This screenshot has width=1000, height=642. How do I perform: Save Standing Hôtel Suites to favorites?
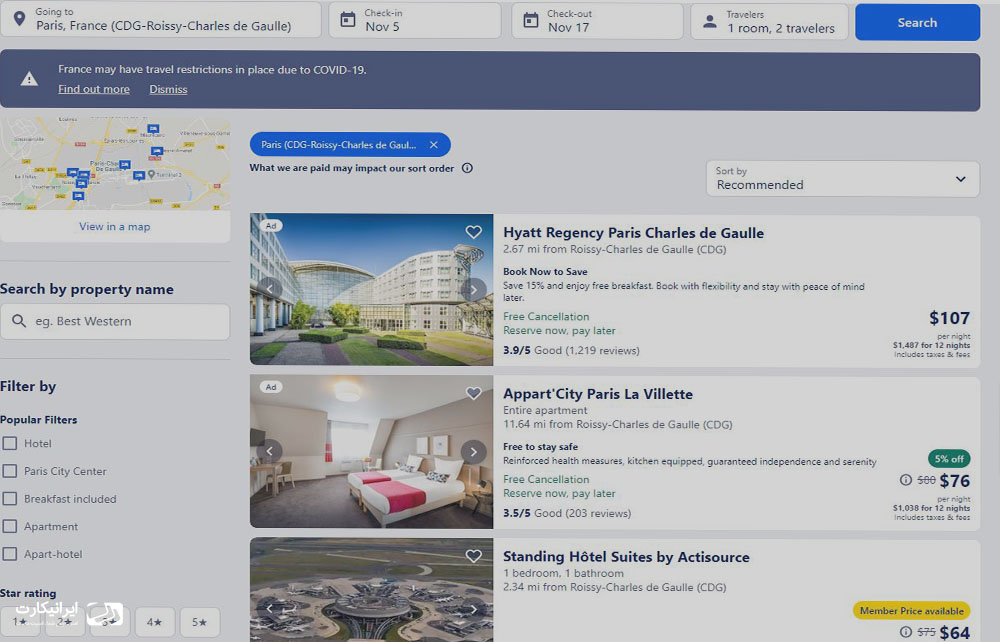[473, 556]
